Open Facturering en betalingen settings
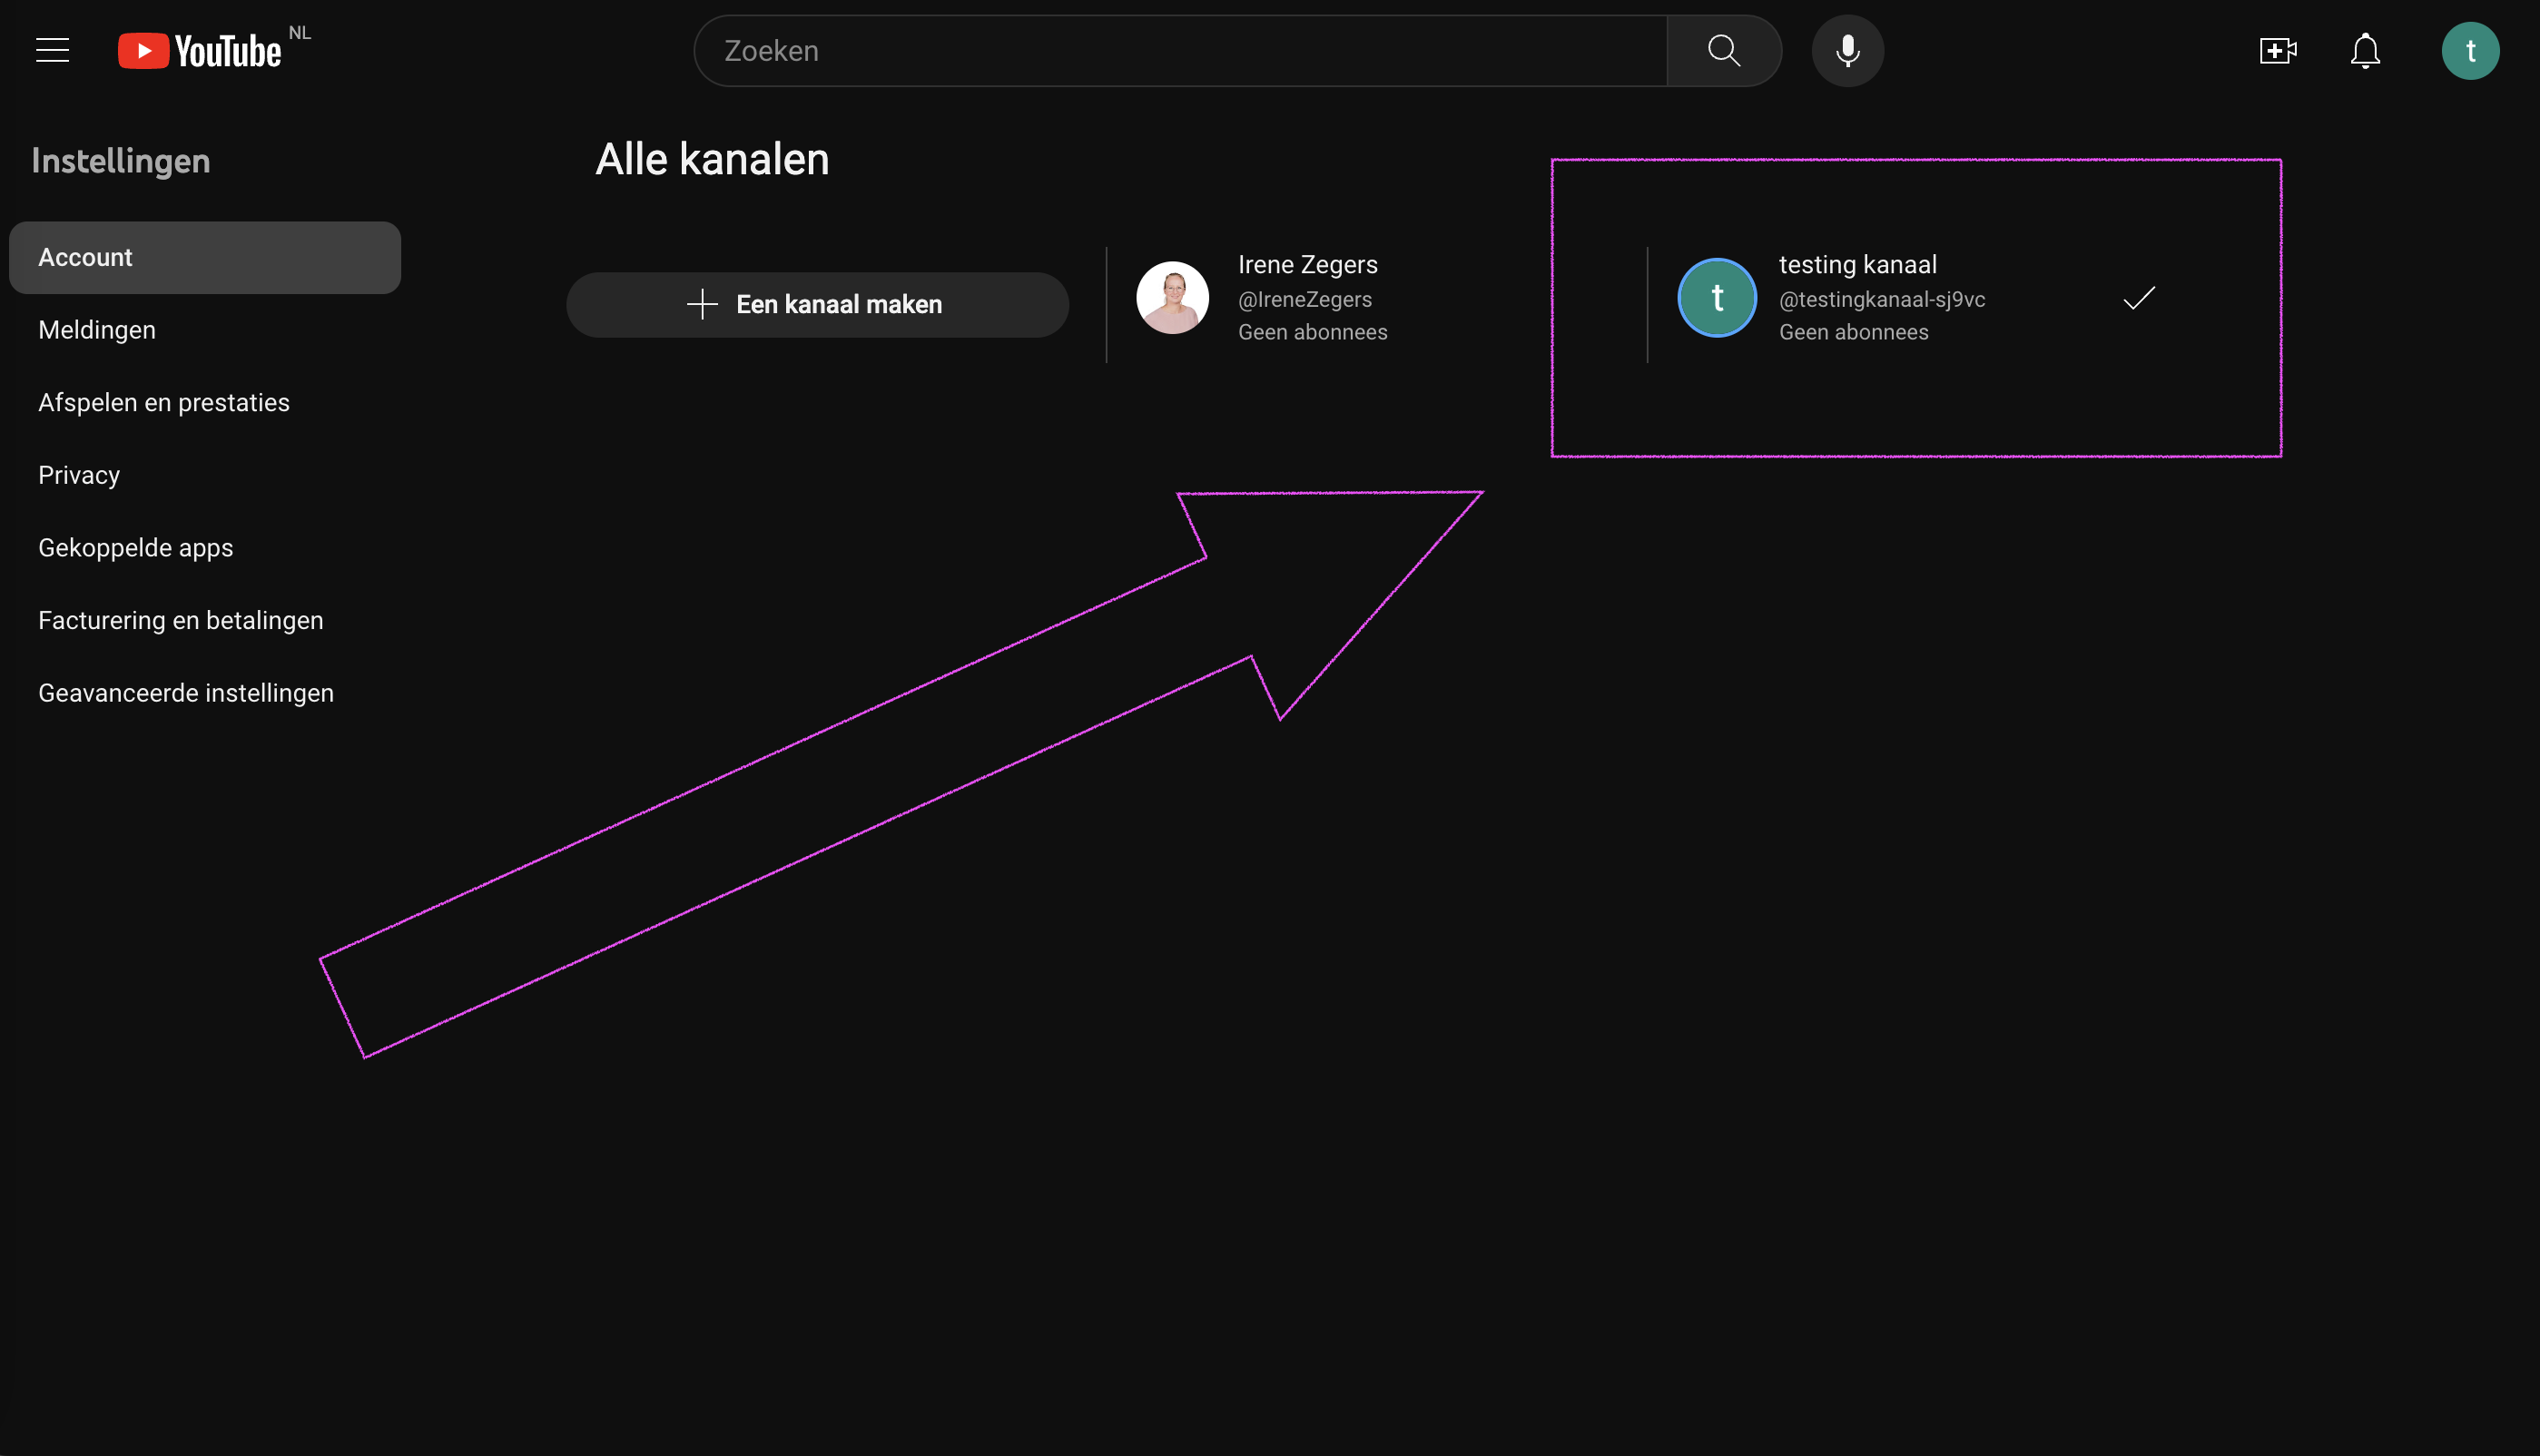This screenshot has height=1456, width=2540. 205,620
